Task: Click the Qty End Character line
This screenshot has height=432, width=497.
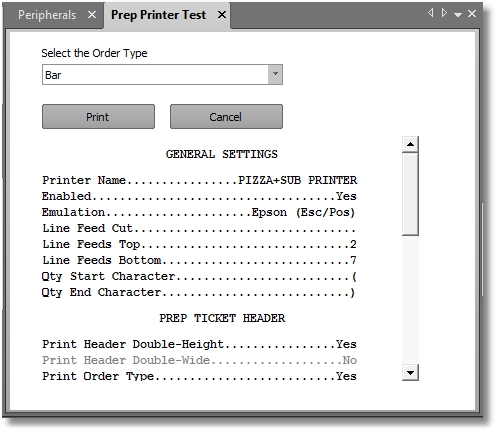Action: pyautogui.click(x=199, y=292)
